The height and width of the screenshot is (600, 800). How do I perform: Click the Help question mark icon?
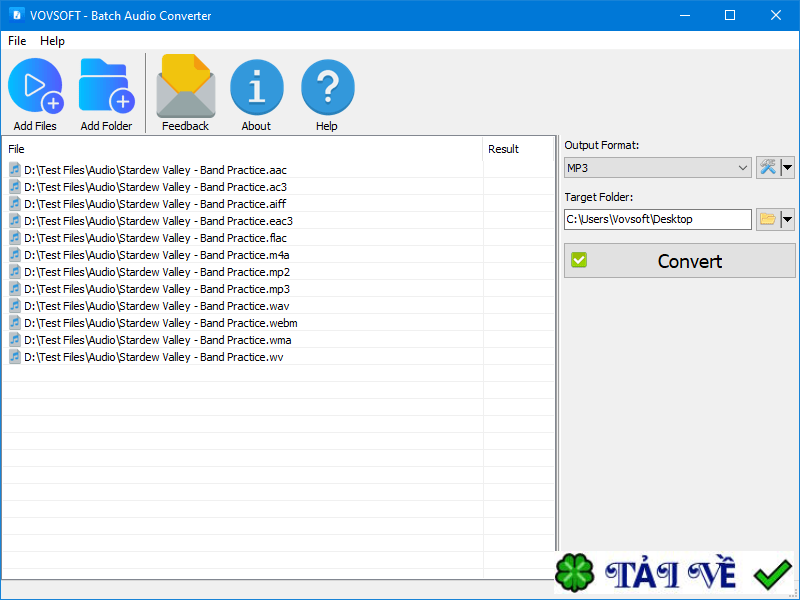[327, 87]
